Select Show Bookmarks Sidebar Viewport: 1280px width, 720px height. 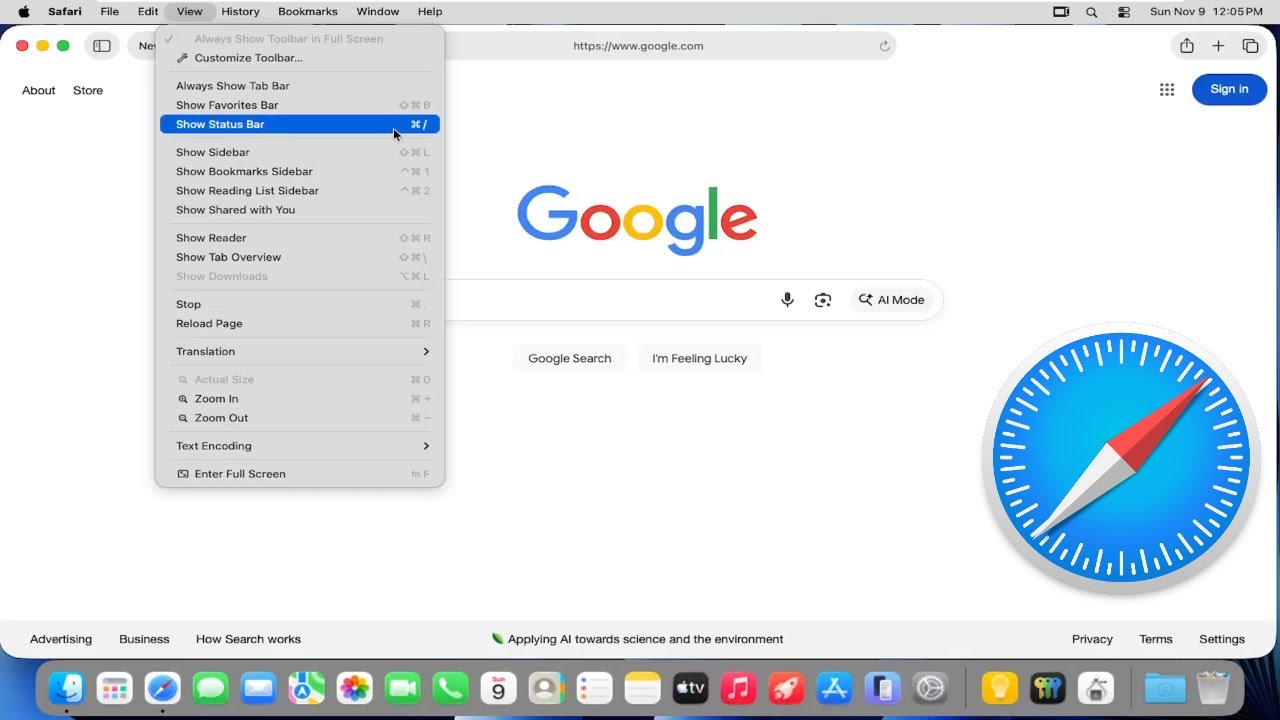300,172
